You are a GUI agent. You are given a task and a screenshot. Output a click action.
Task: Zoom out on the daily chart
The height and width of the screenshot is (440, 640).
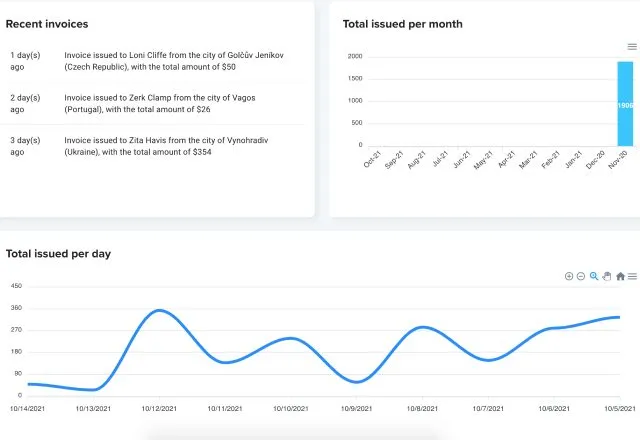click(x=581, y=276)
